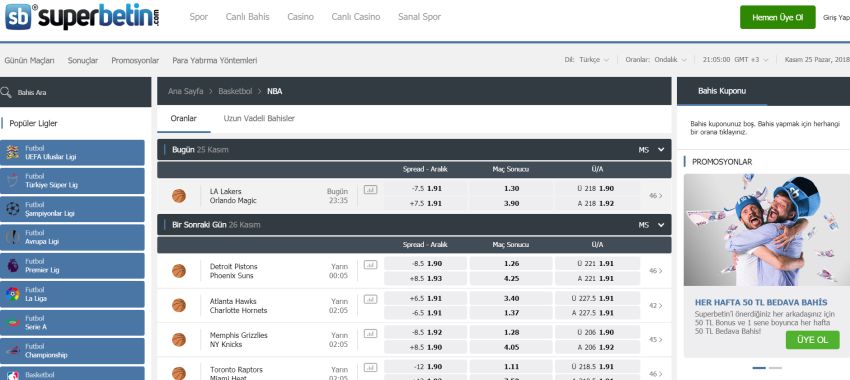Click the Türkiye Süper Lig league icon

tap(12, 181)
